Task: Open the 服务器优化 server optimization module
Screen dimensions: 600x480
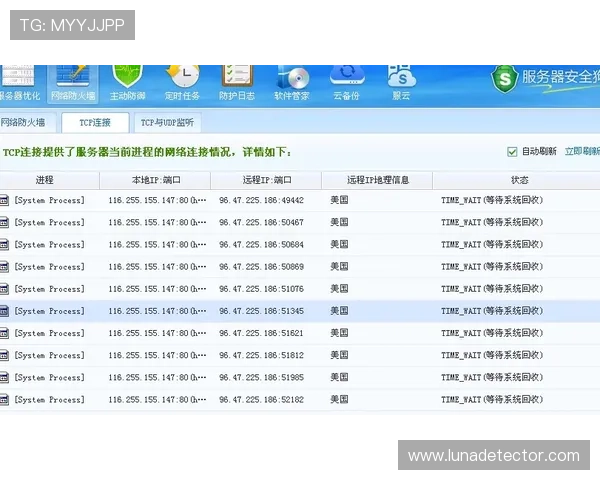Action: pos(18,83)
